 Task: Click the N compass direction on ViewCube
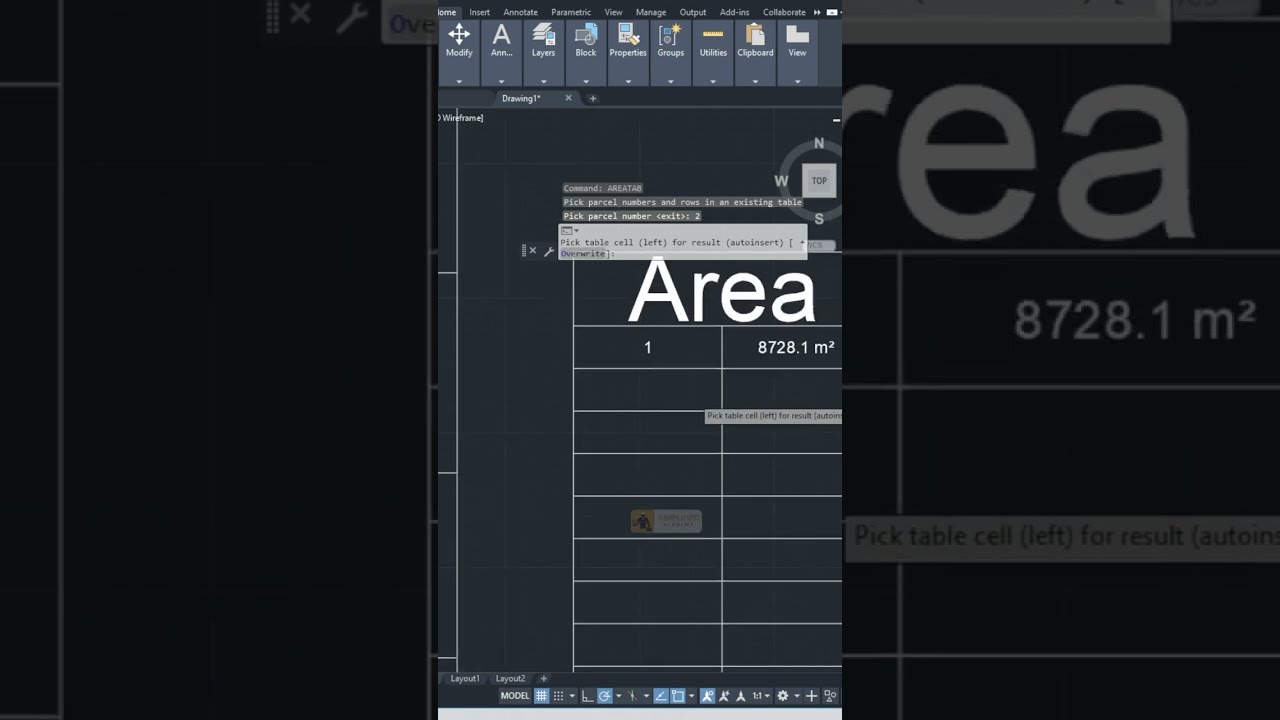click(x=819, y=144)
